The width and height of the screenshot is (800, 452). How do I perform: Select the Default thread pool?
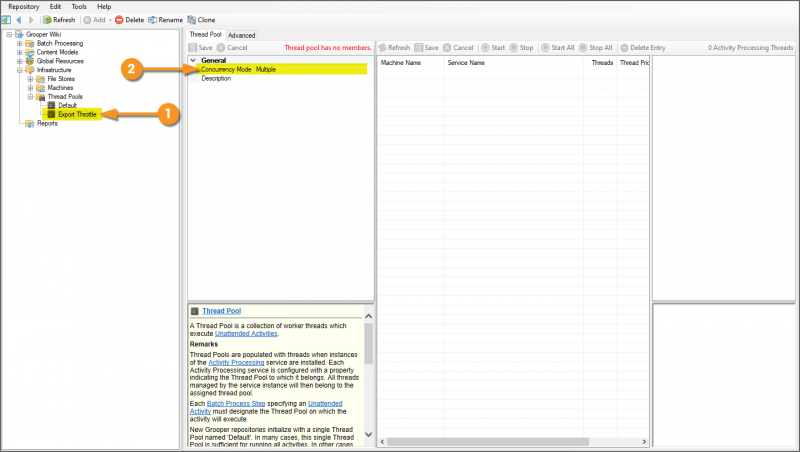(67, 105)
